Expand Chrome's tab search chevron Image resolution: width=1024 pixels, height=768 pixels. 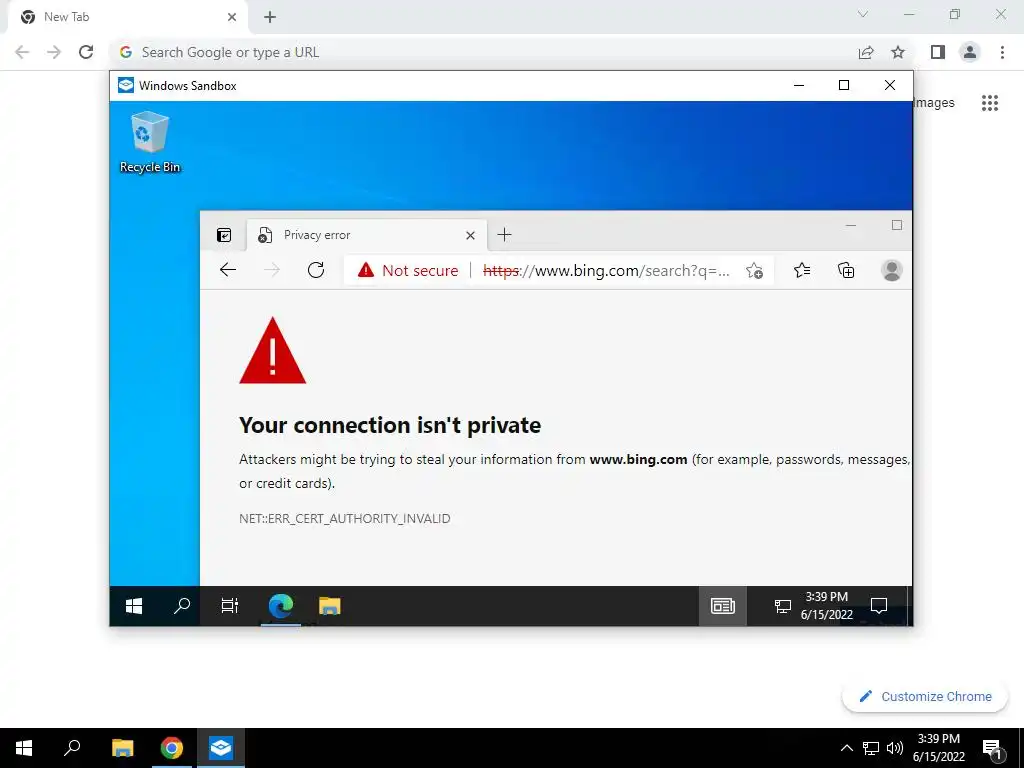click(863, 14)
